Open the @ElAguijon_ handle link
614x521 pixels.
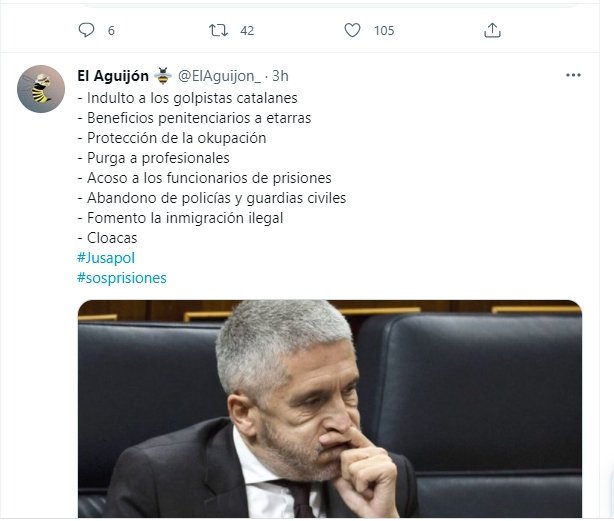(x=219, y=76)
